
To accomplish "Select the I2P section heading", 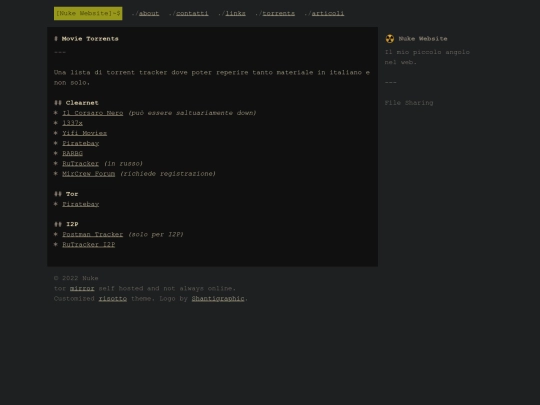I will [x=66, y=224].
